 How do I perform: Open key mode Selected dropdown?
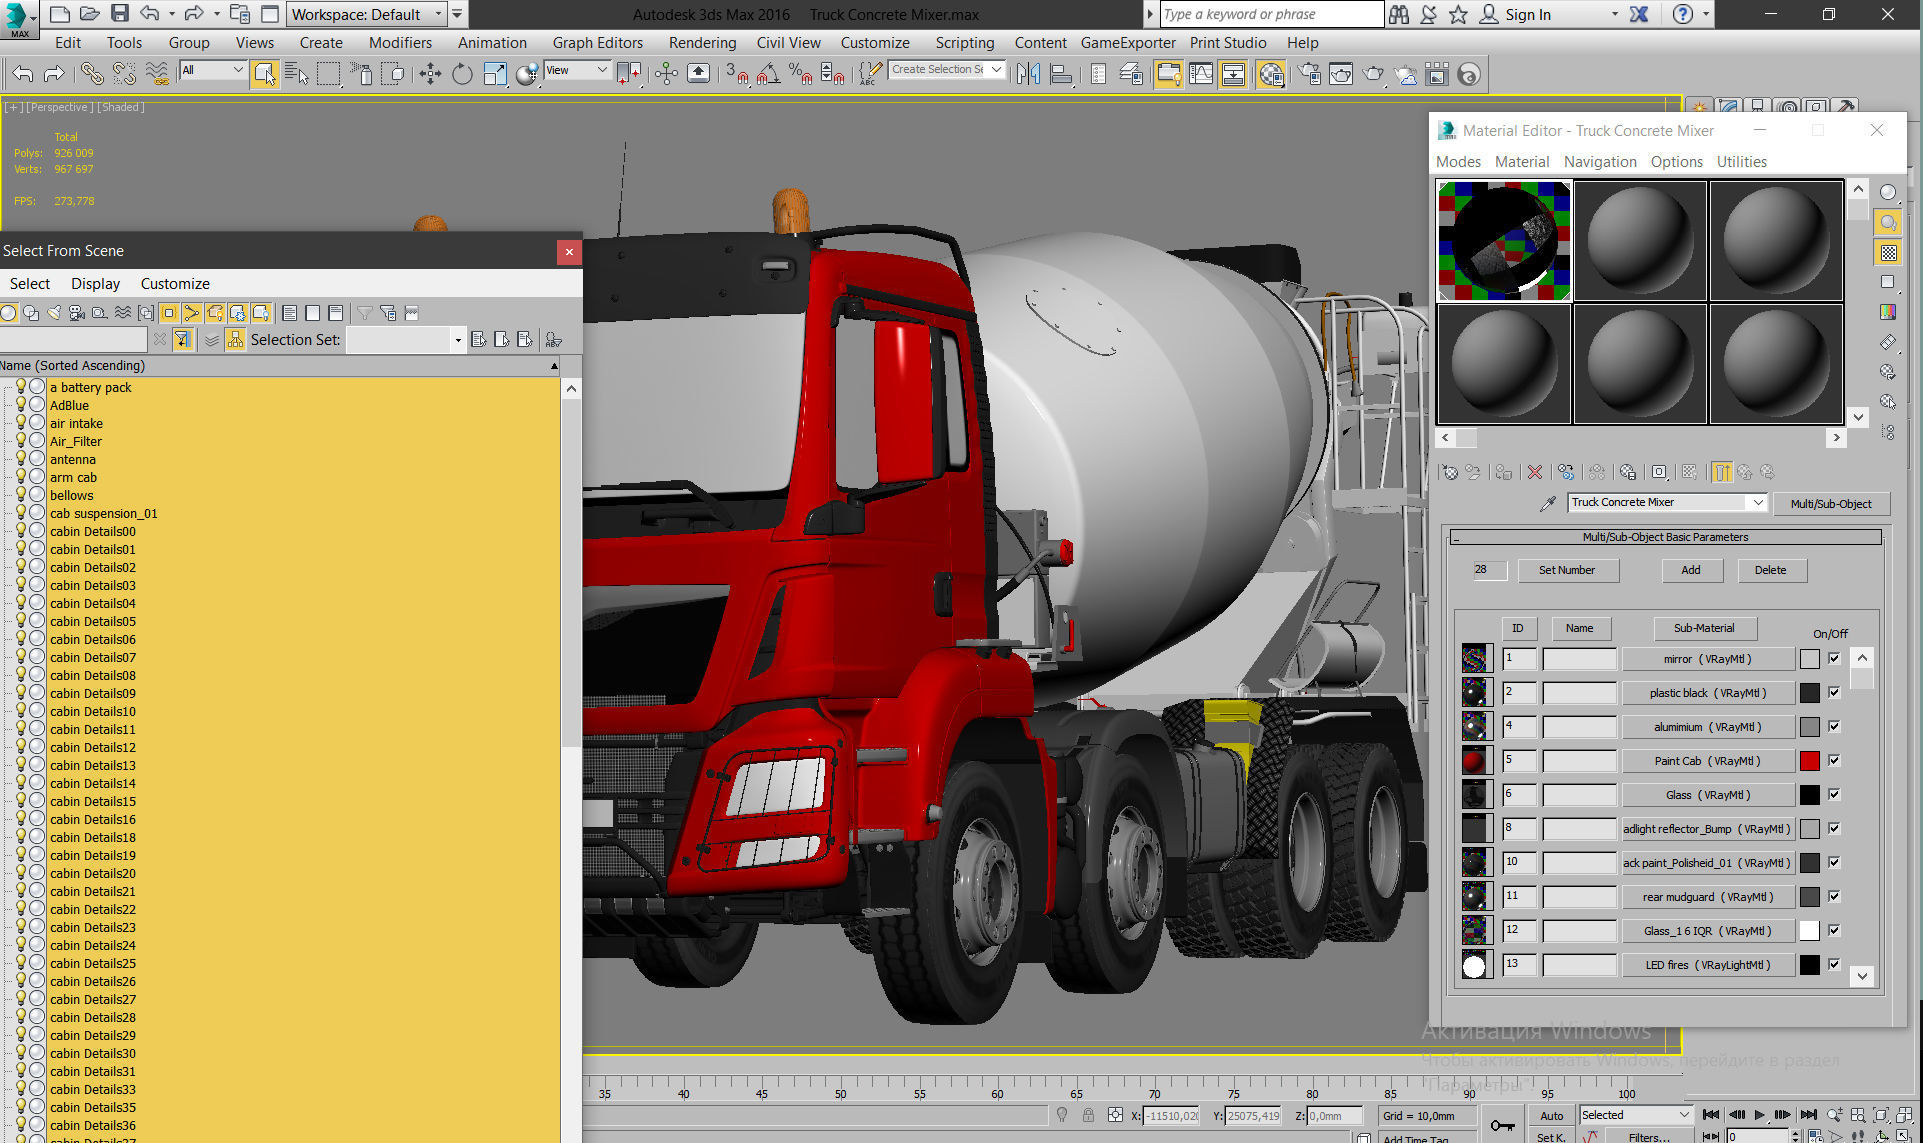(1635, 1115)
